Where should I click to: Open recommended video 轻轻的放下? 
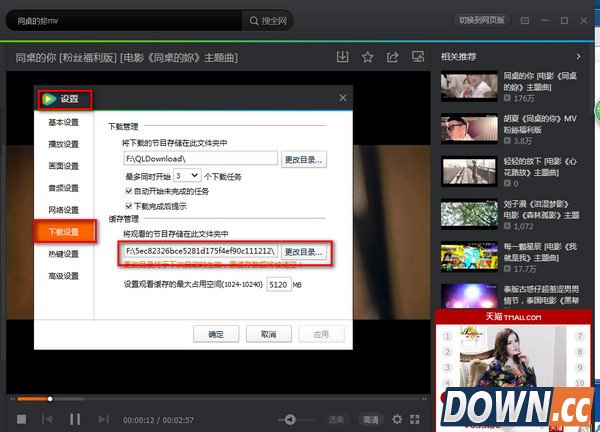[x=511, y=172]
